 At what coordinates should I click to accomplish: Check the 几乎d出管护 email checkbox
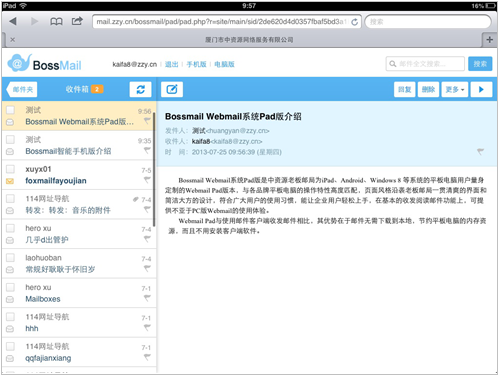(x=10, y=228)
